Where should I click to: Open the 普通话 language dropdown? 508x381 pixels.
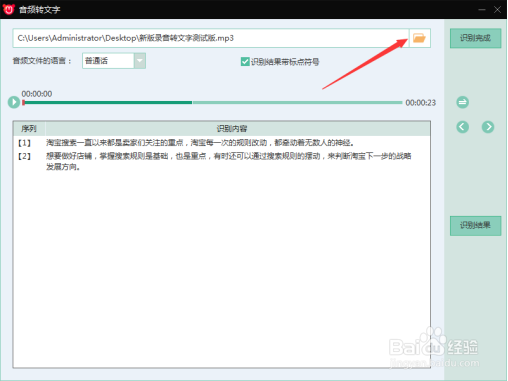tap(114, 61)
